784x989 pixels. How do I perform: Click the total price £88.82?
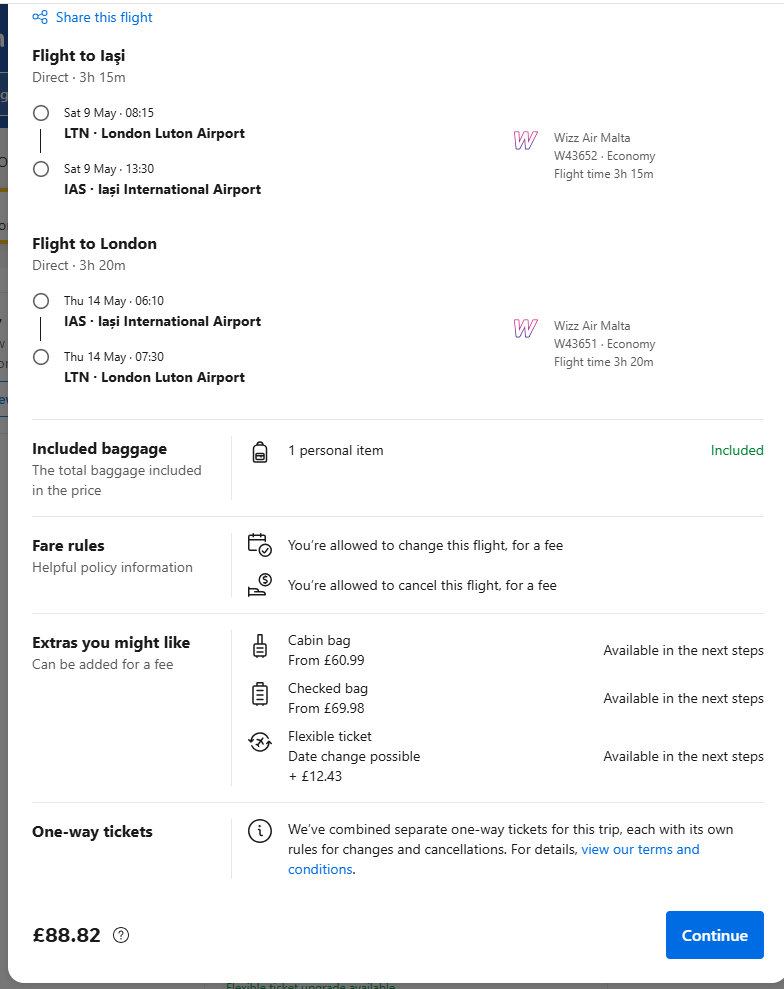66,935
